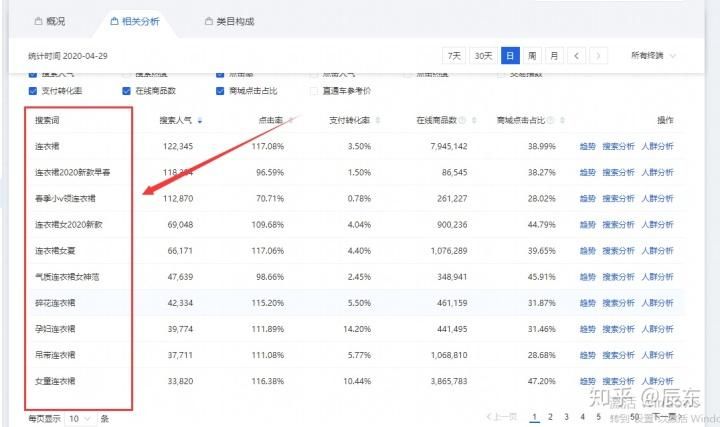Click the 上一页 previous page button
The width and height of the screenshot is (720, 427).
501,417
